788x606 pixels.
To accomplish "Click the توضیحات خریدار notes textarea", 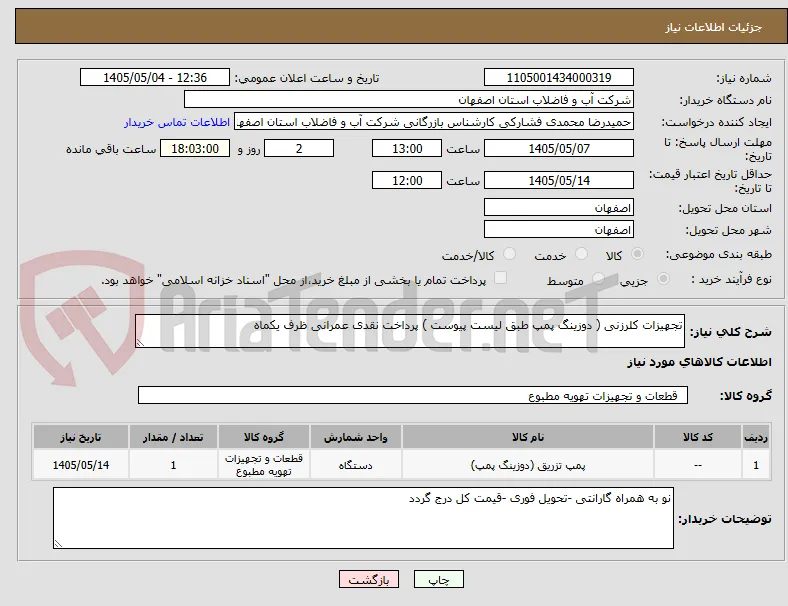I will pyautogui.click(x=363, y=518).
